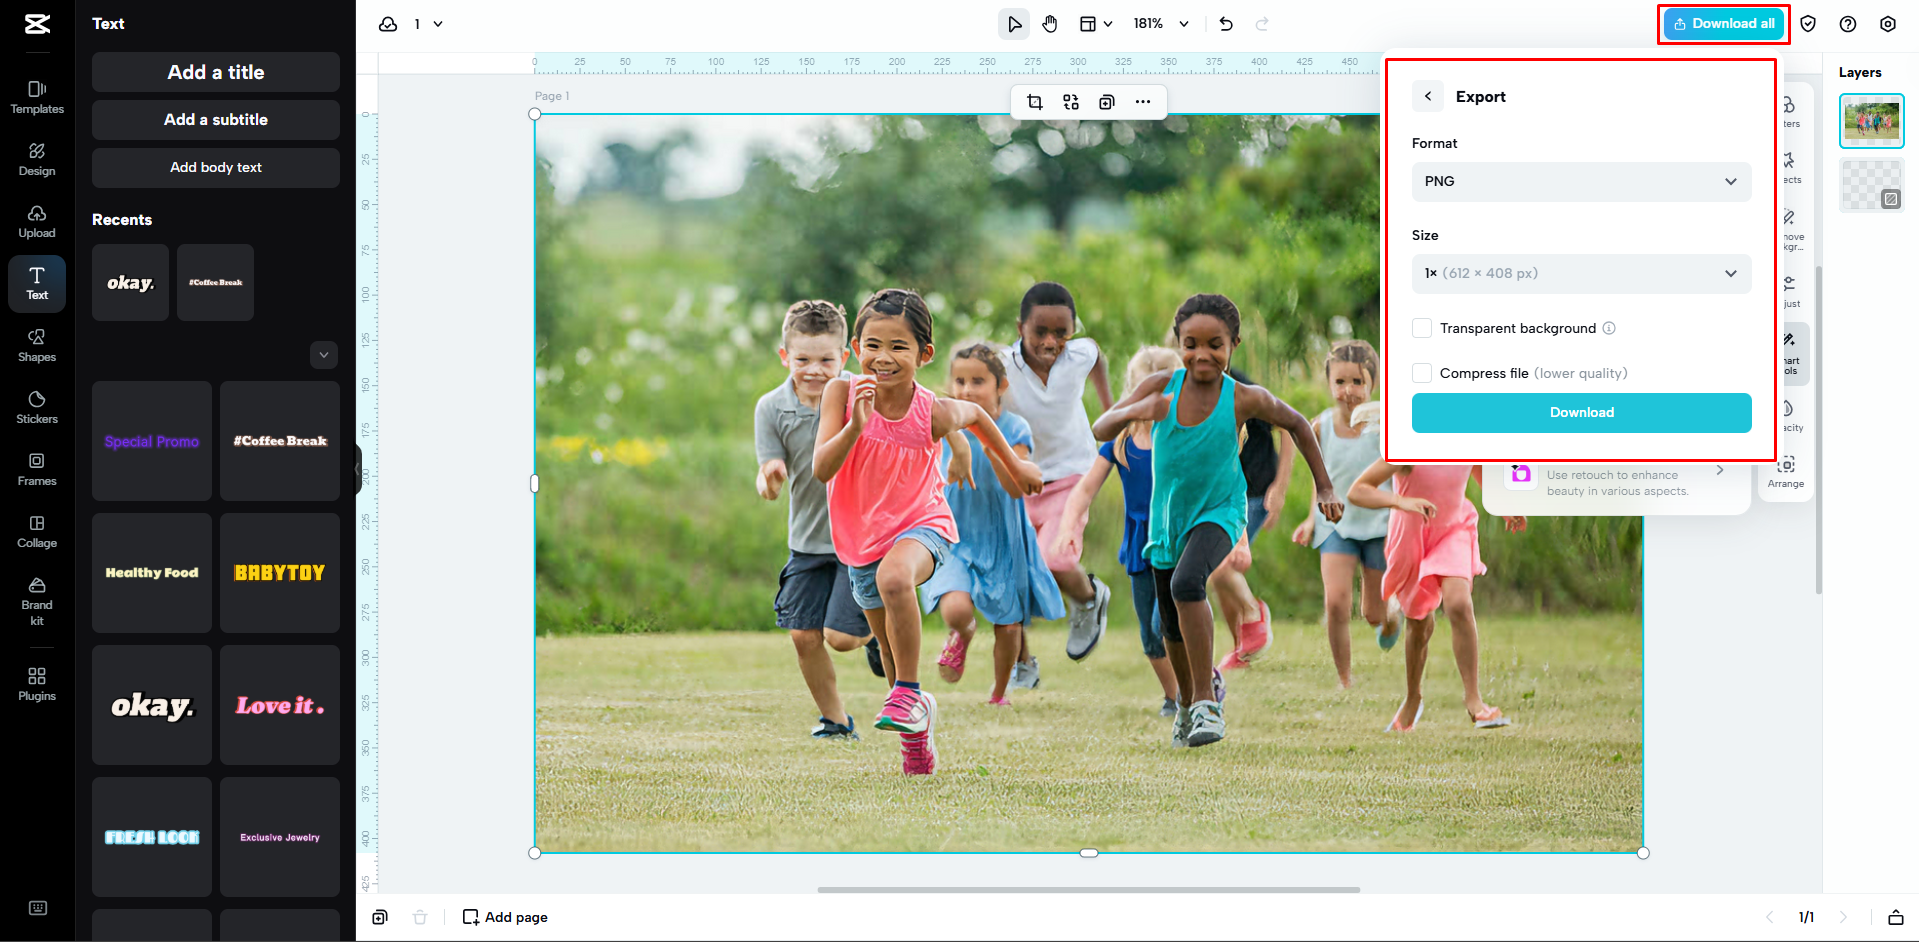The image size is (1919, 942).
Task: Enable the Compress file checkbox
Action: click(1422, 373)
